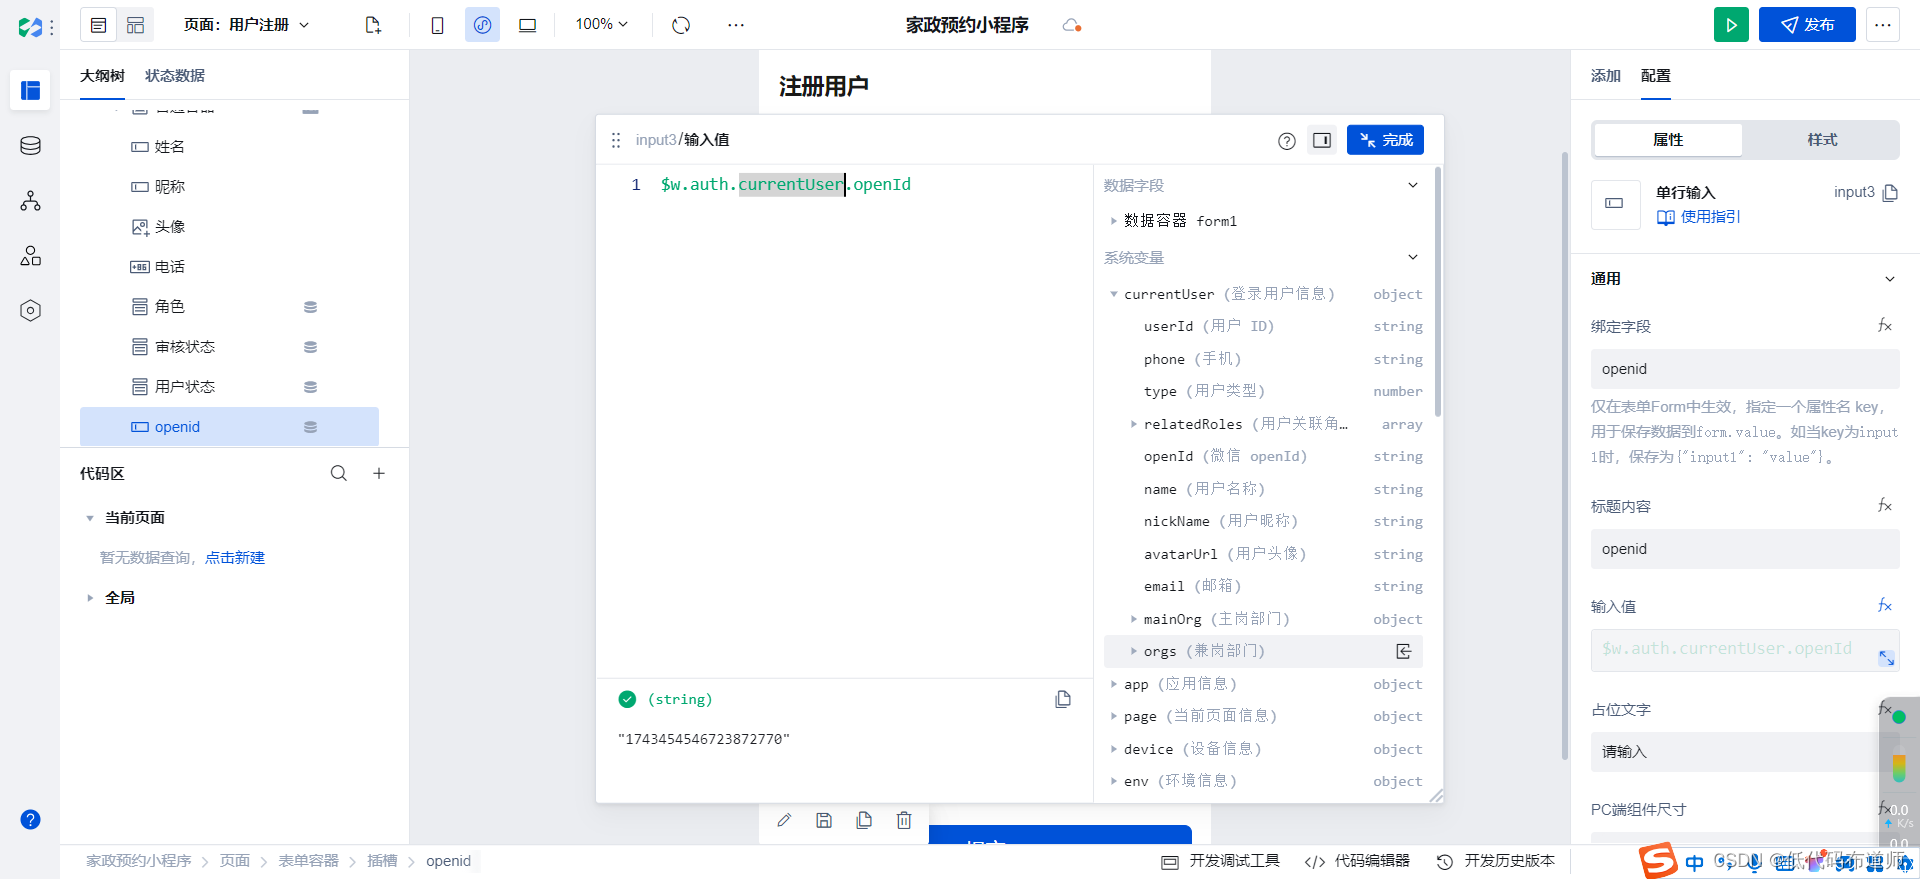Switch to the 配置 tab
The image size is (1920, 879).
1656,76
